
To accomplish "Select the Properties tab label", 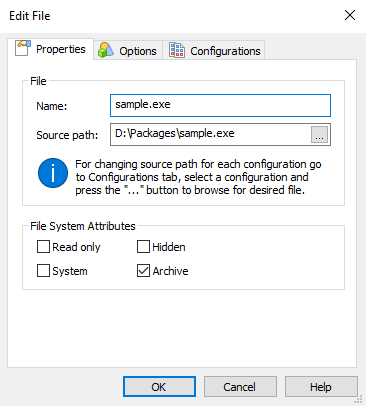I will pyautogui.click(x=61, y=49).
